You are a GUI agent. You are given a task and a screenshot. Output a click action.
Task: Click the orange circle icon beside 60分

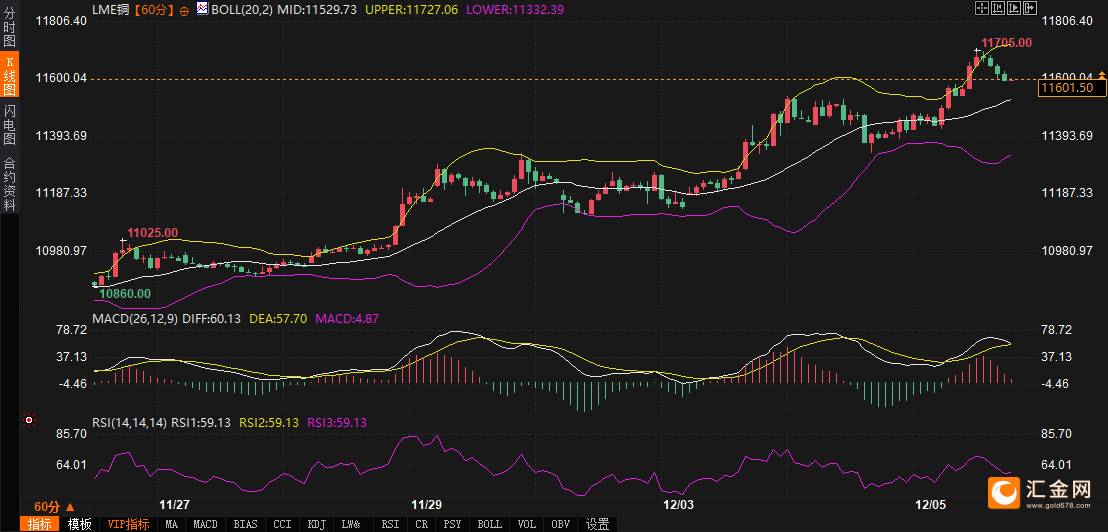pyautogui.click(x=184, y=9)
